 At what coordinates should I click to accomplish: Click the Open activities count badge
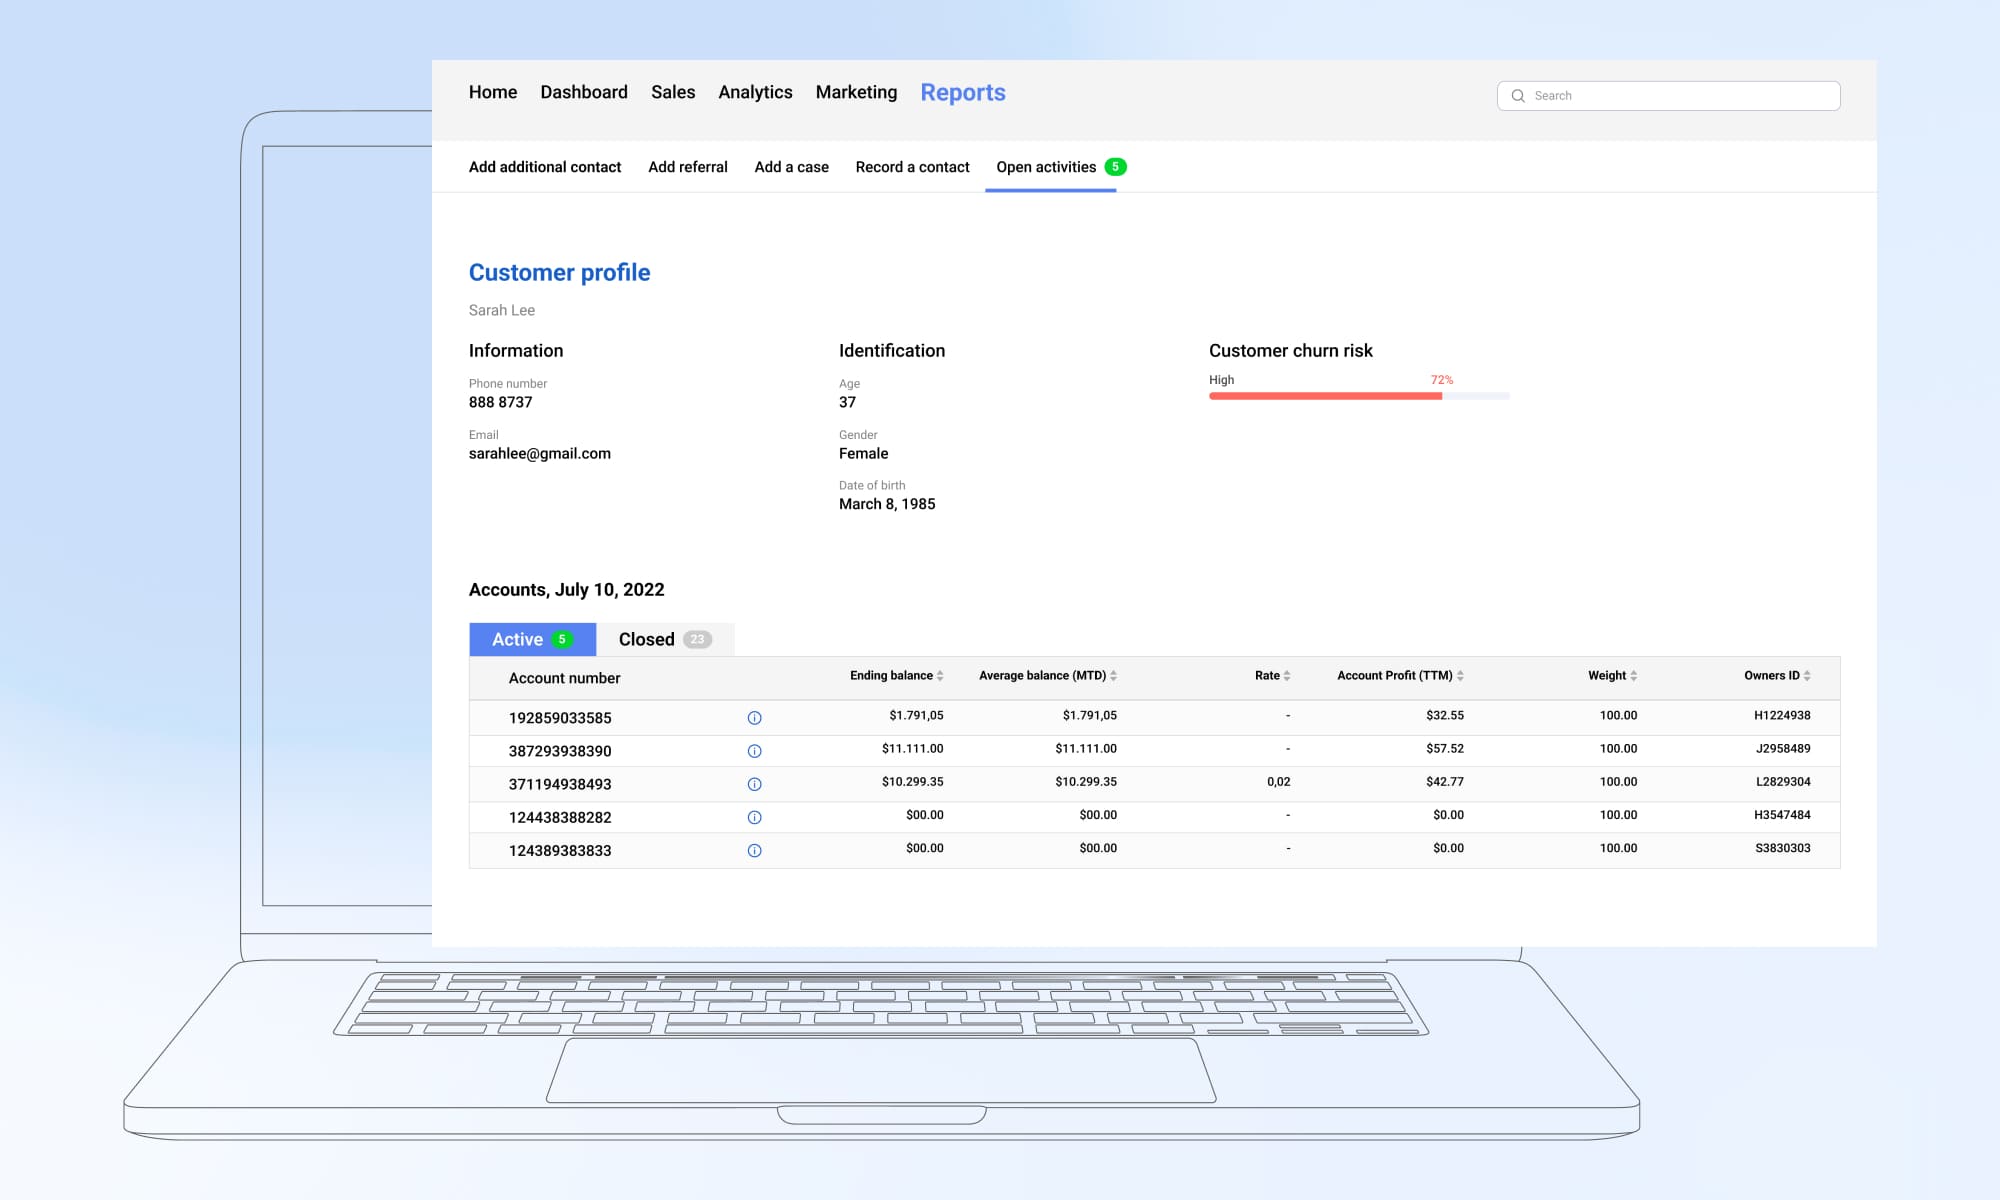tap(1115, 167)
